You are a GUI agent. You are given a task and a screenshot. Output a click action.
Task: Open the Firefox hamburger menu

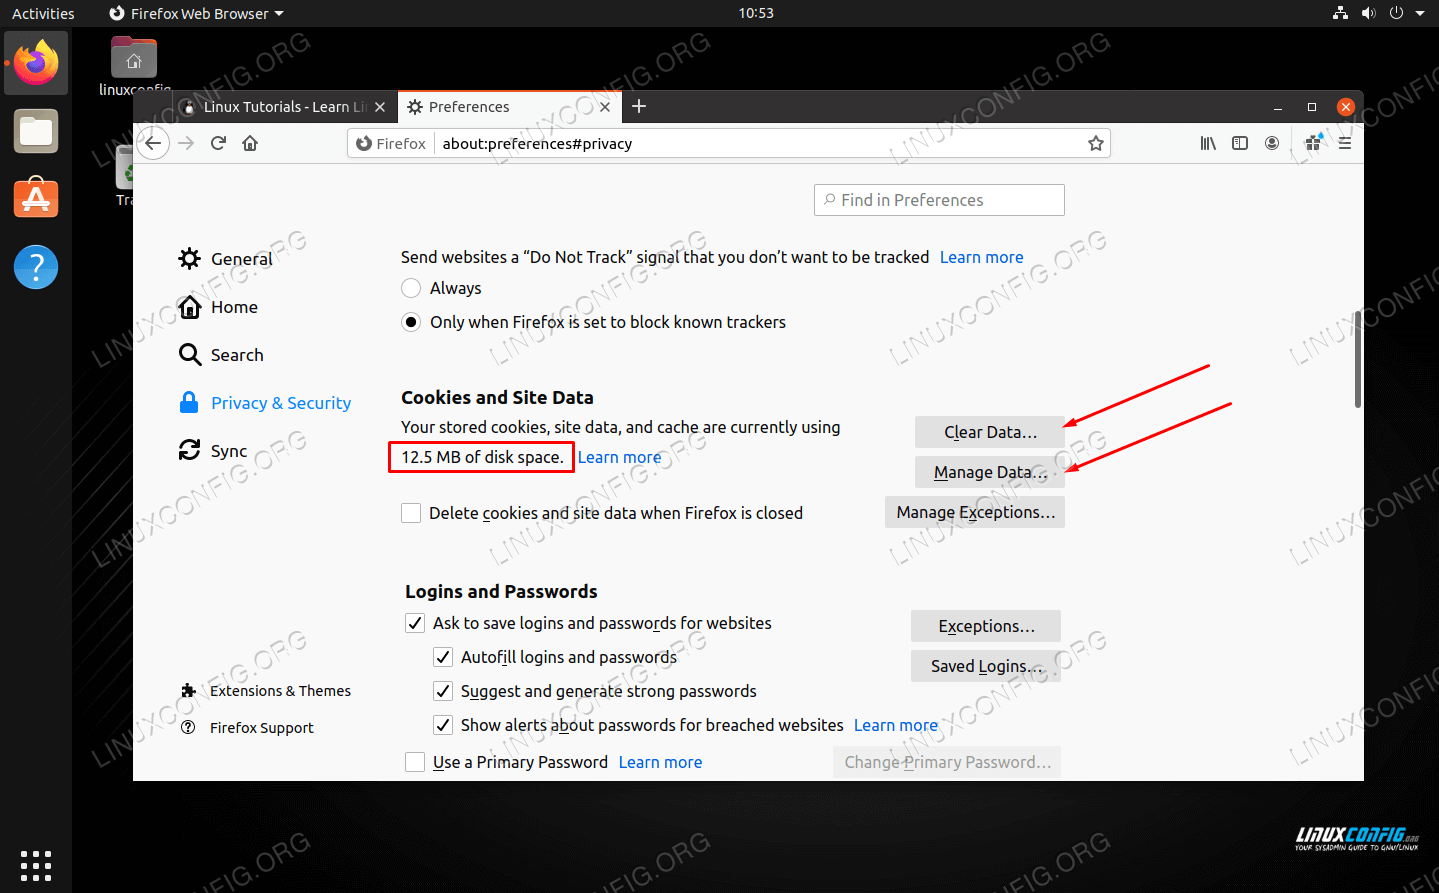(x=1345, y=143)
